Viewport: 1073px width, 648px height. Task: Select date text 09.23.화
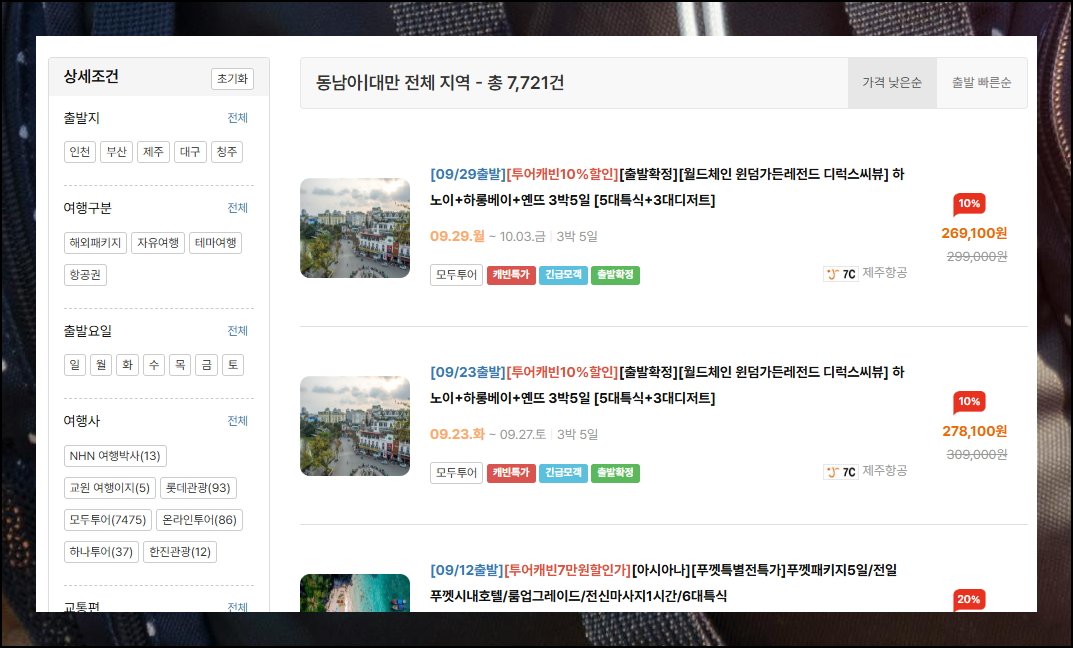pyautogui.click(x=457, y=434)
